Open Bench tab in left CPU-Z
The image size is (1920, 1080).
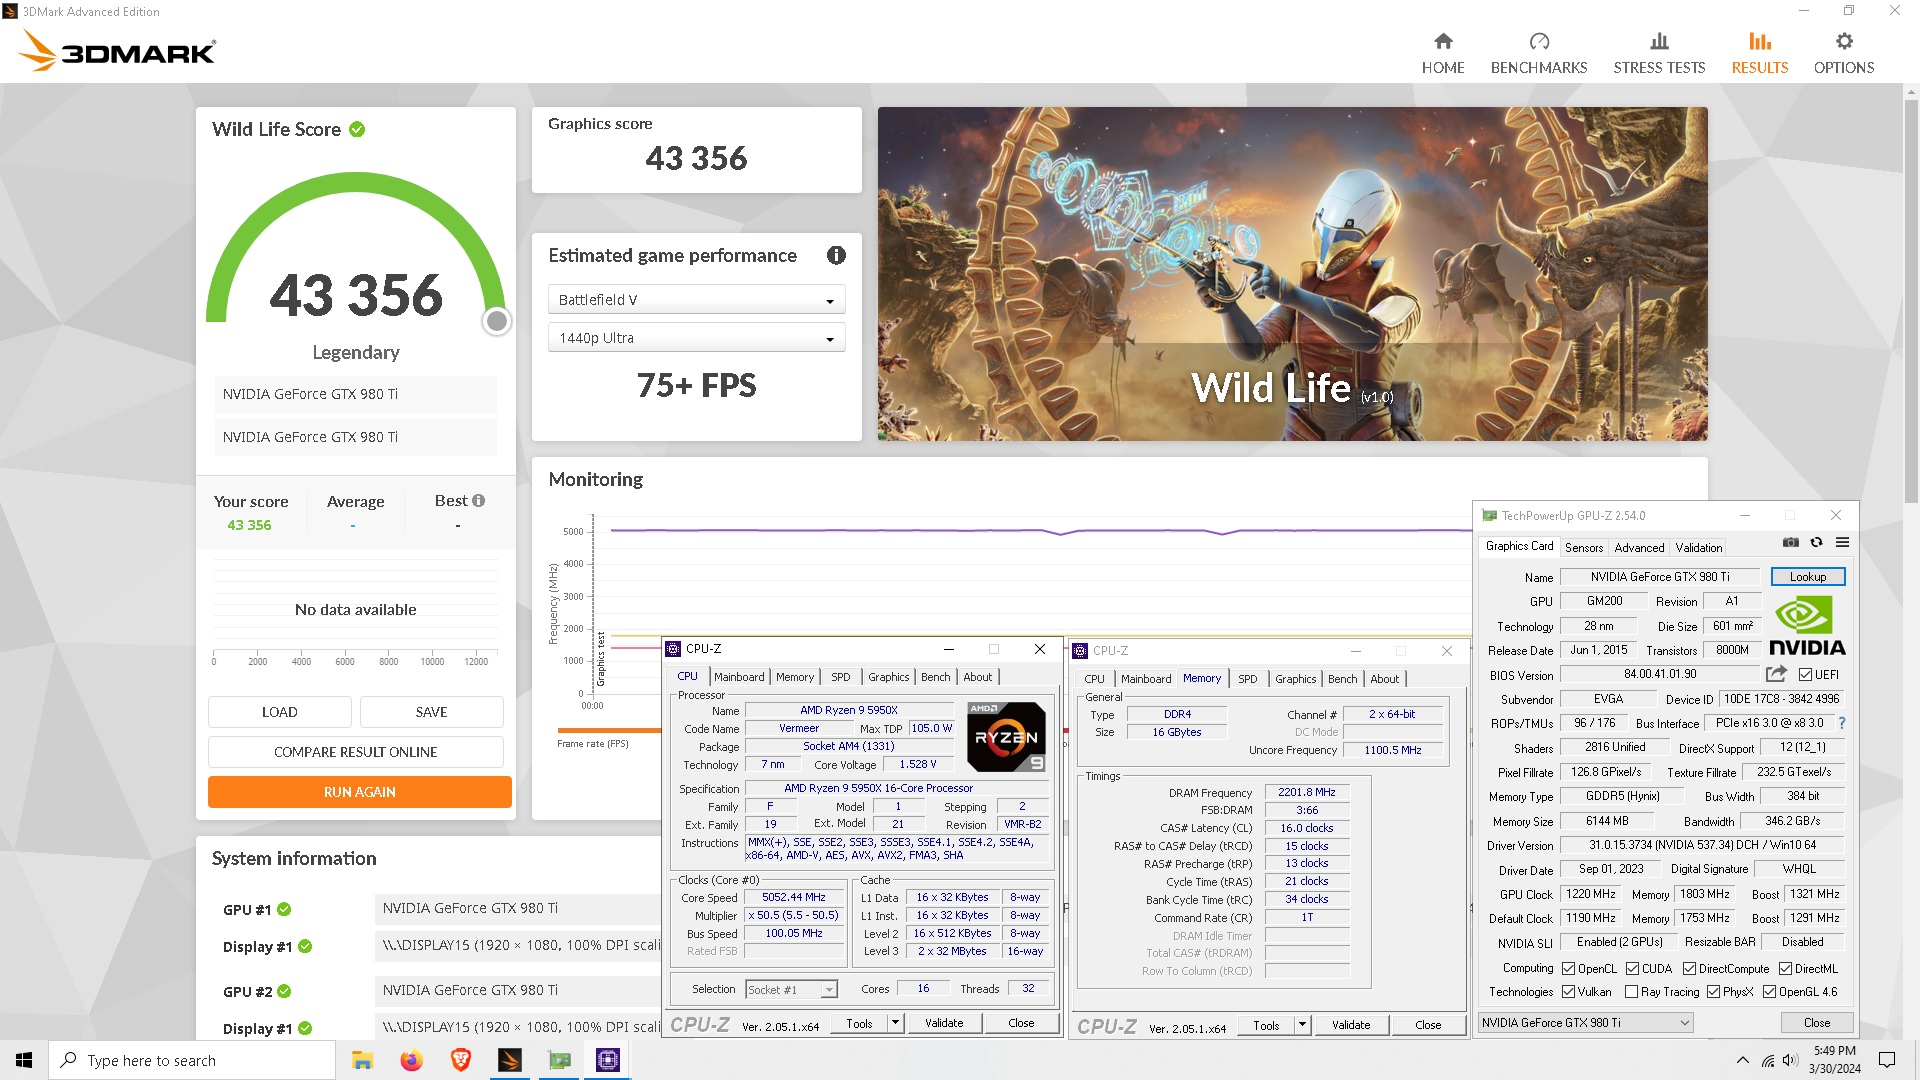point(935,677)
